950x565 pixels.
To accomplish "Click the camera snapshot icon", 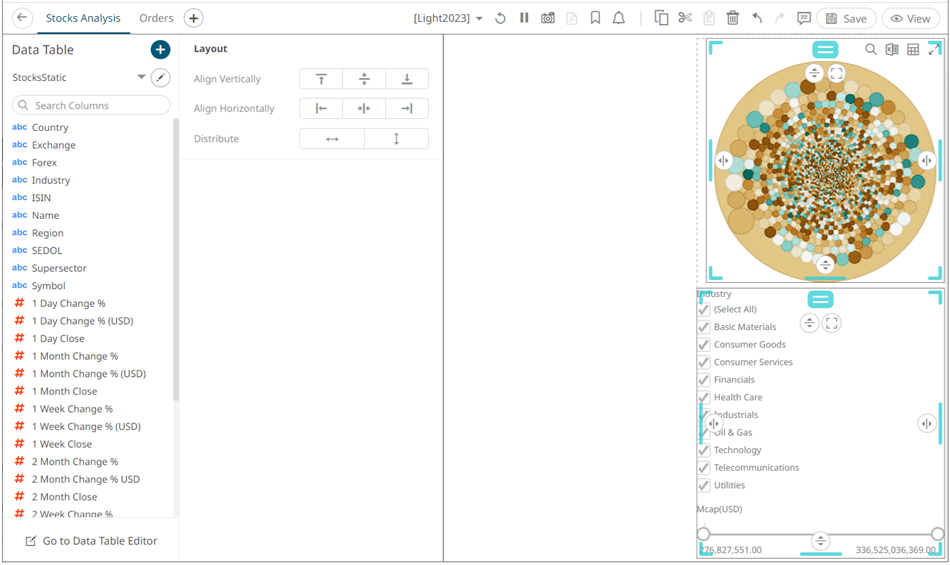I will click(x=548, y=18).
